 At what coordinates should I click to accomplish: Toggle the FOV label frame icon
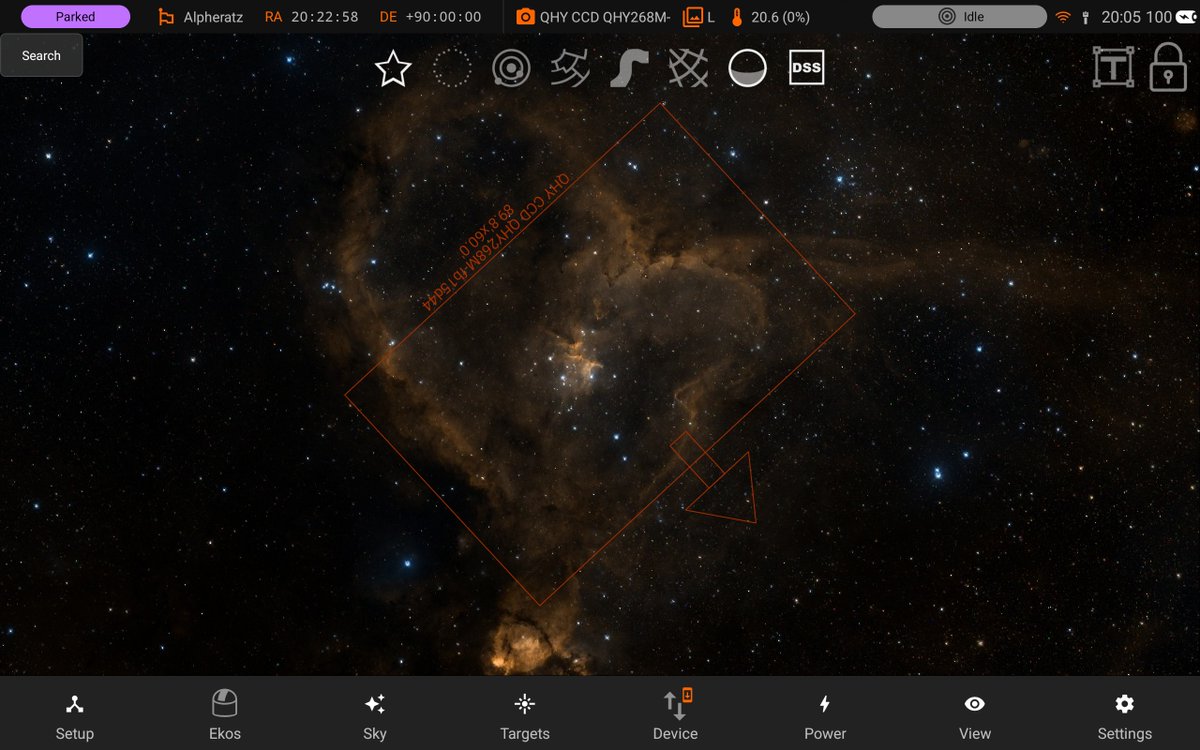[x=1115, y=68]
